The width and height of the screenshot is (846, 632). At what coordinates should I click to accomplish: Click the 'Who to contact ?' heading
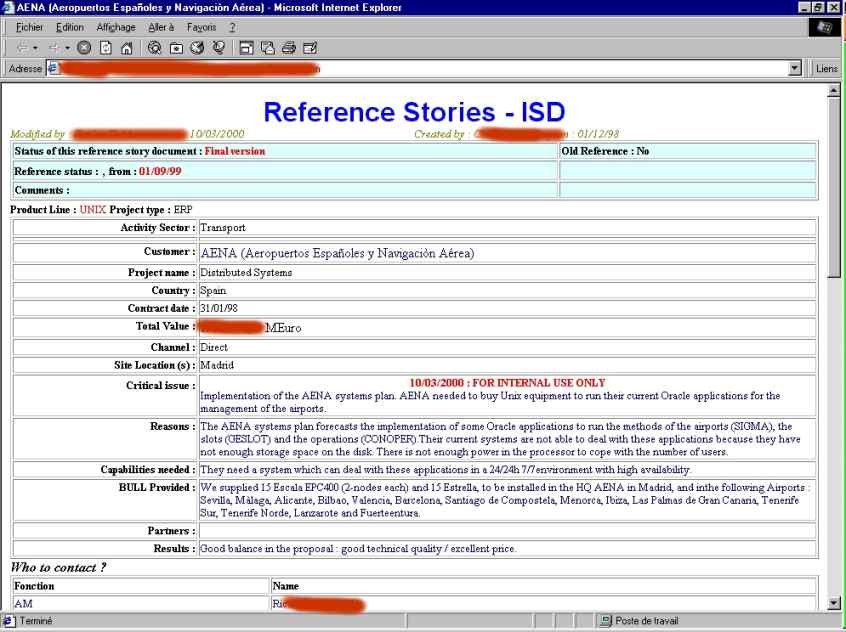click(58, 568)
